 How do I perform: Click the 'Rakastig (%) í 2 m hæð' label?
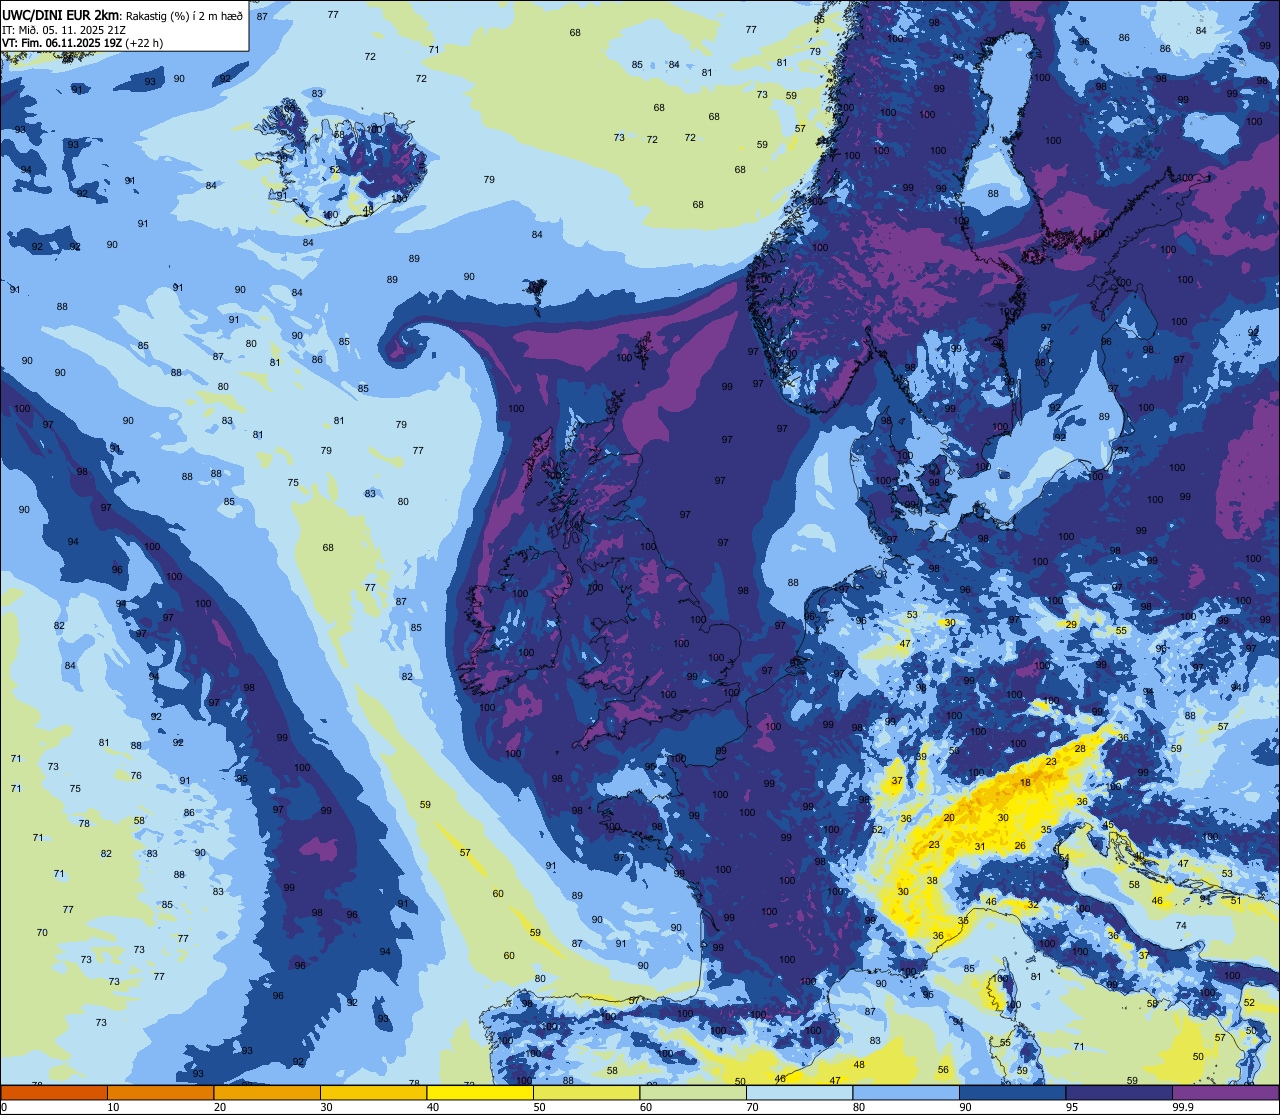(182, 14)
